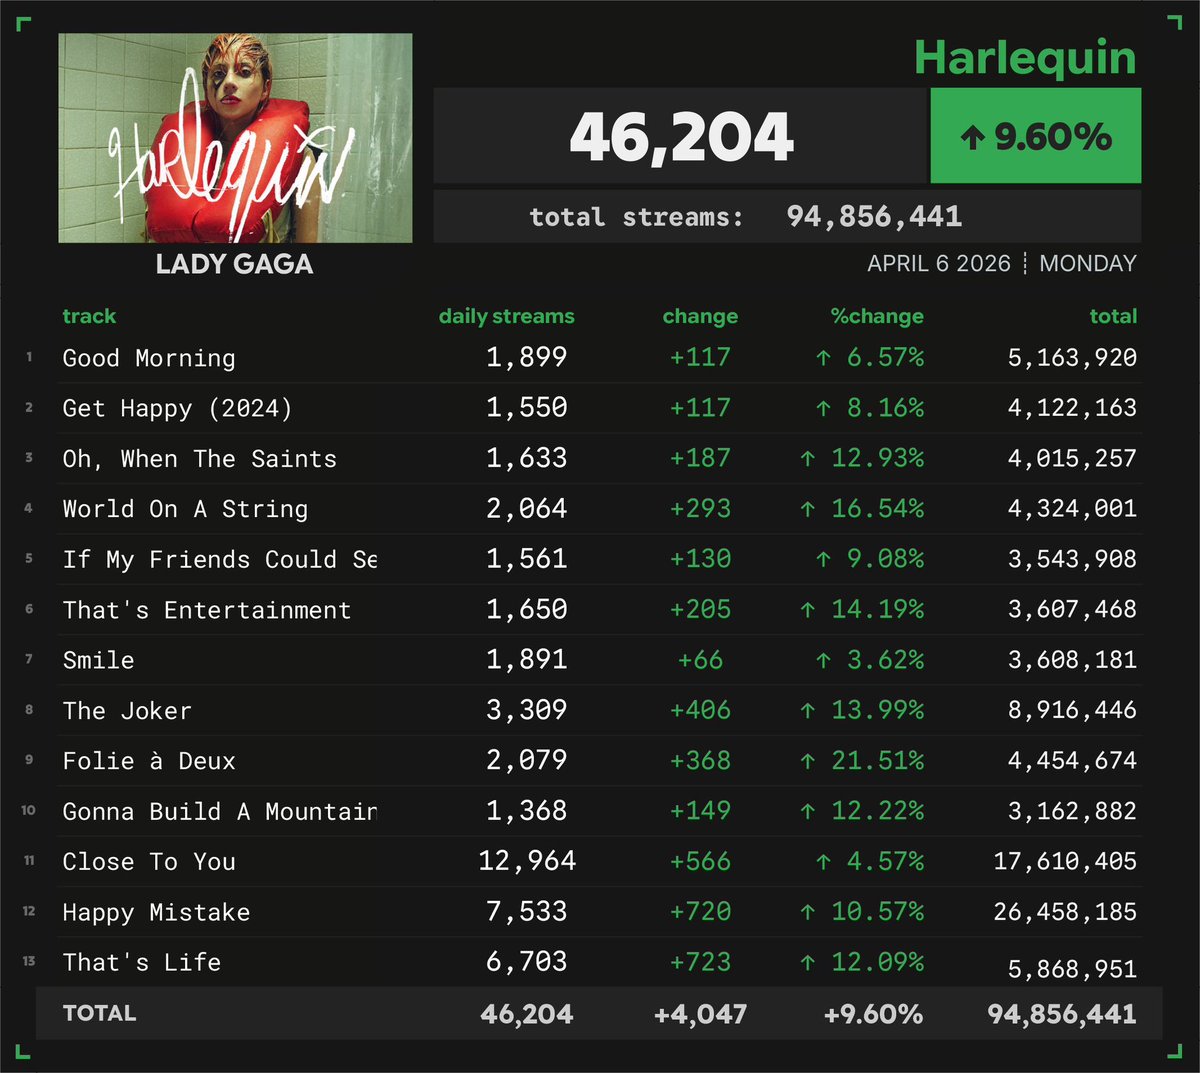This screenshot has height=1073, width=1200.
Task: Click the TOTAL row label
Action: (x=99, y=1013)
